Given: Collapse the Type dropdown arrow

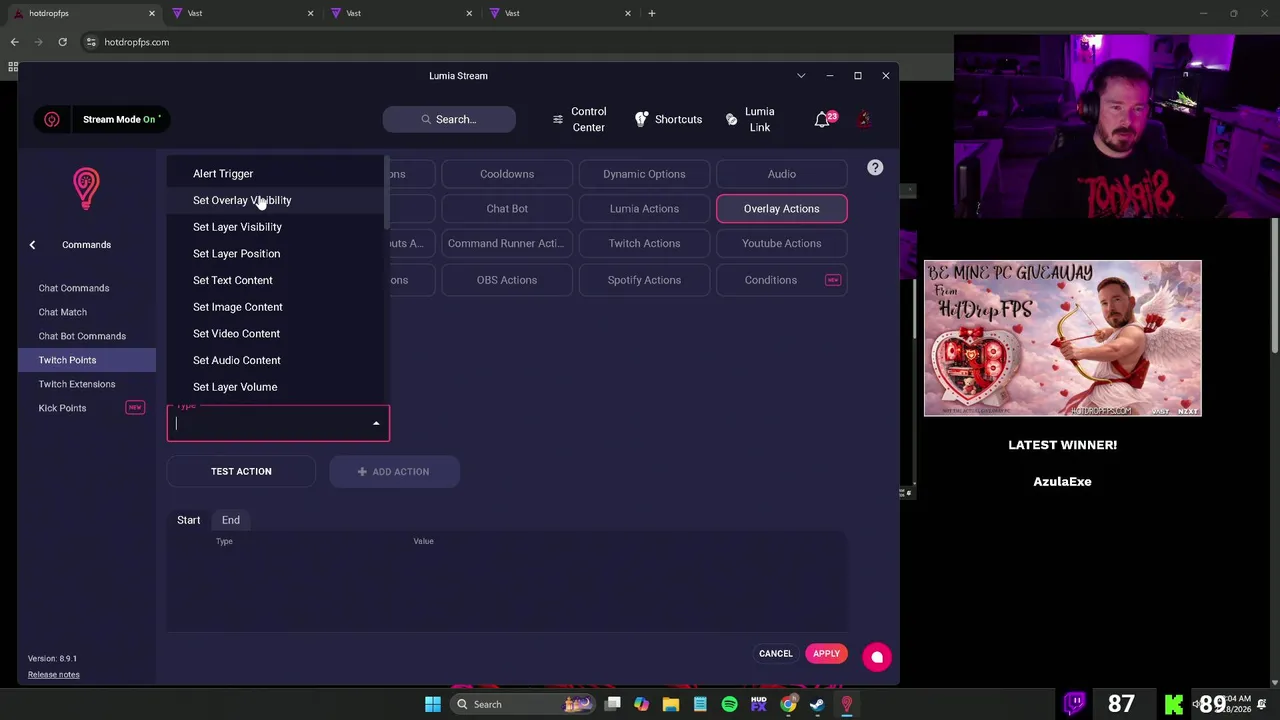Looking at the screenshot, I should (376, 424).
